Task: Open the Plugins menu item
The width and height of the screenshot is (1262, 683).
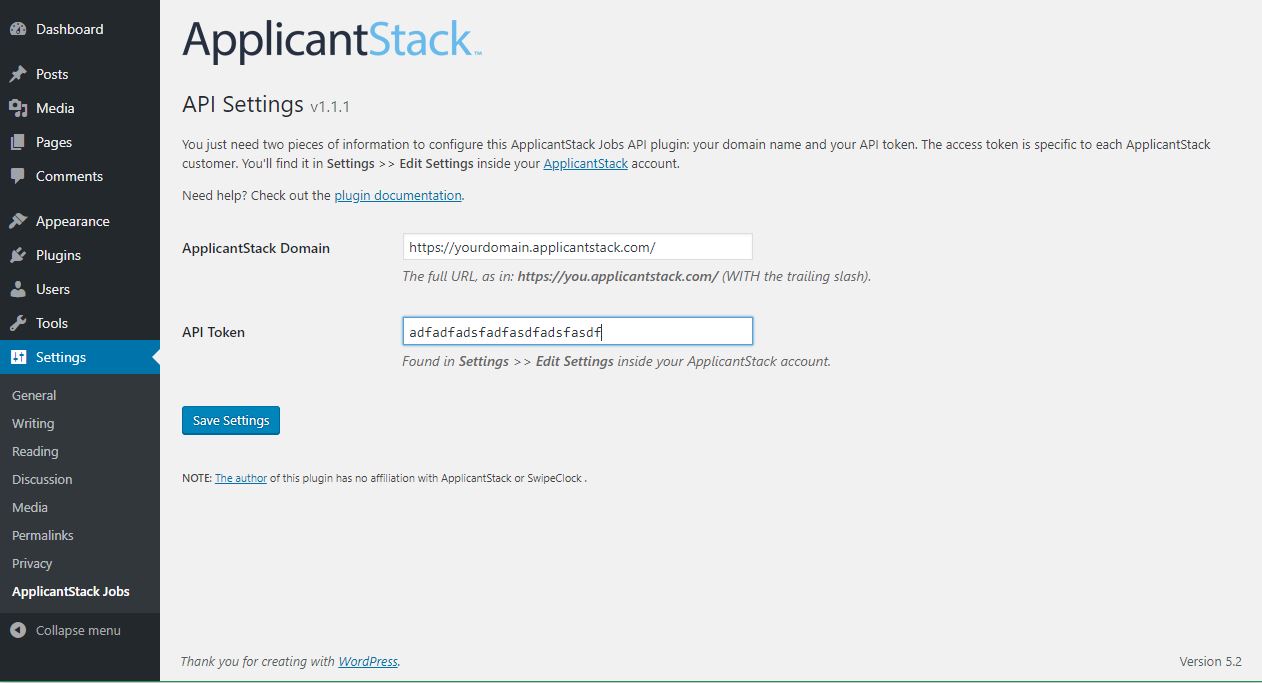Action: pyautogui.click(x=80, y=255)
